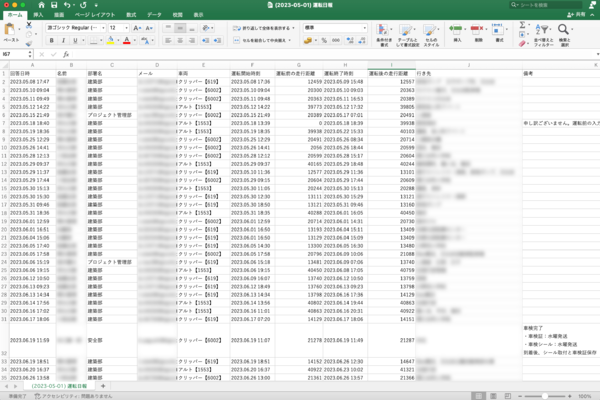This screenshot has height=400, width=600.
Task: Open the Quick Access Toolbar customize arrow
Action: coord(96,5)
